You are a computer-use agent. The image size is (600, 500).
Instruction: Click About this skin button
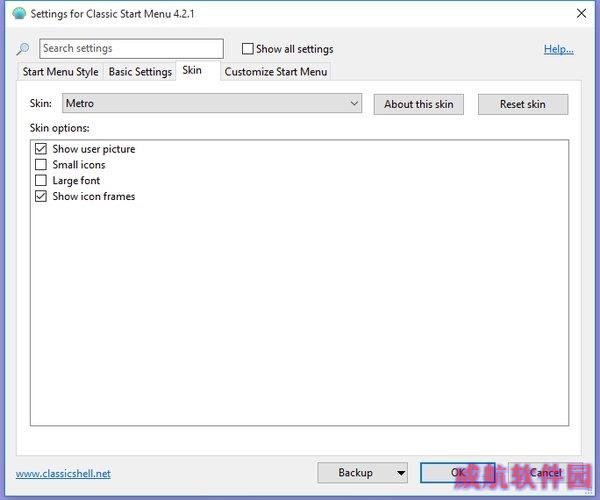[x=419, y=104]
